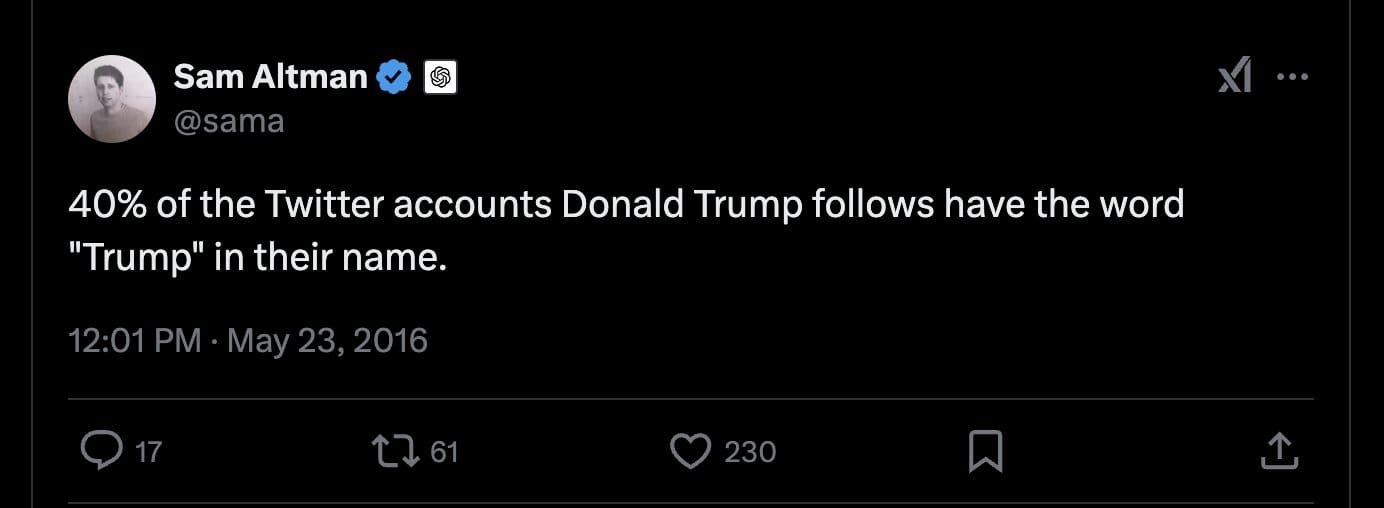Click the blue verified checkmark badge

[x=394, y=77]
